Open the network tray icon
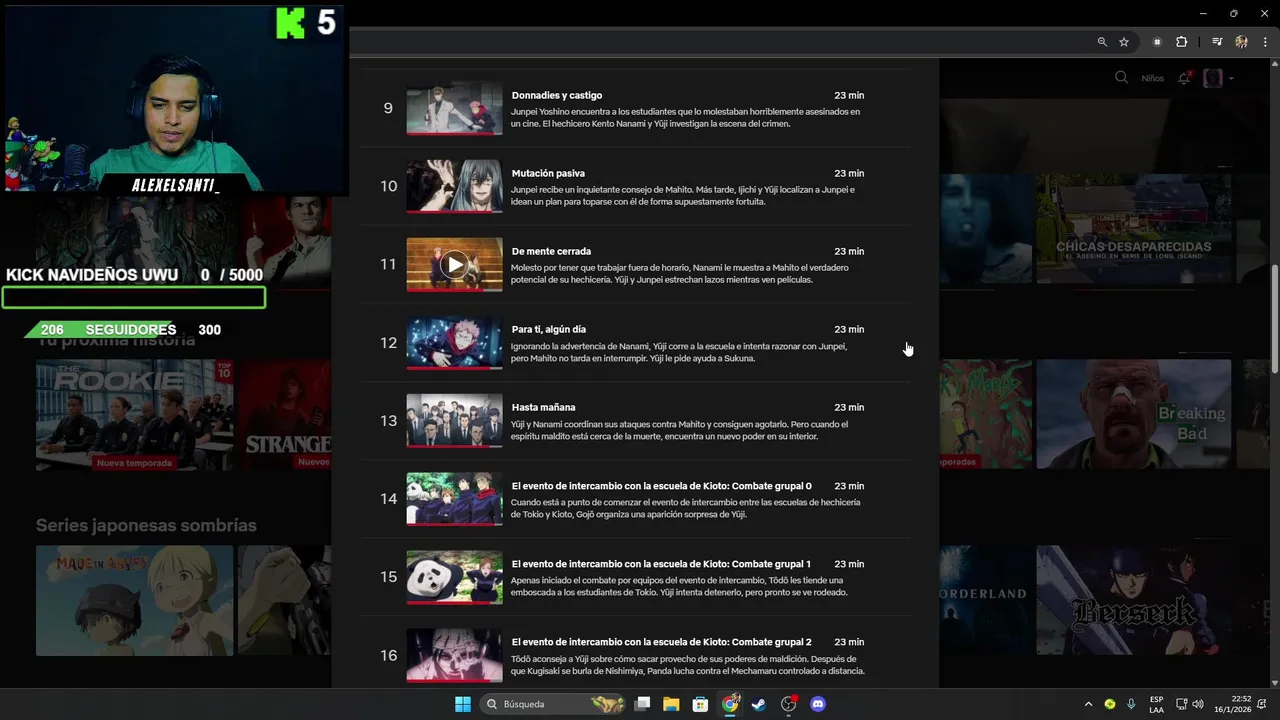The width and height of the screenshot is (1280, 720). (1181, 704)
